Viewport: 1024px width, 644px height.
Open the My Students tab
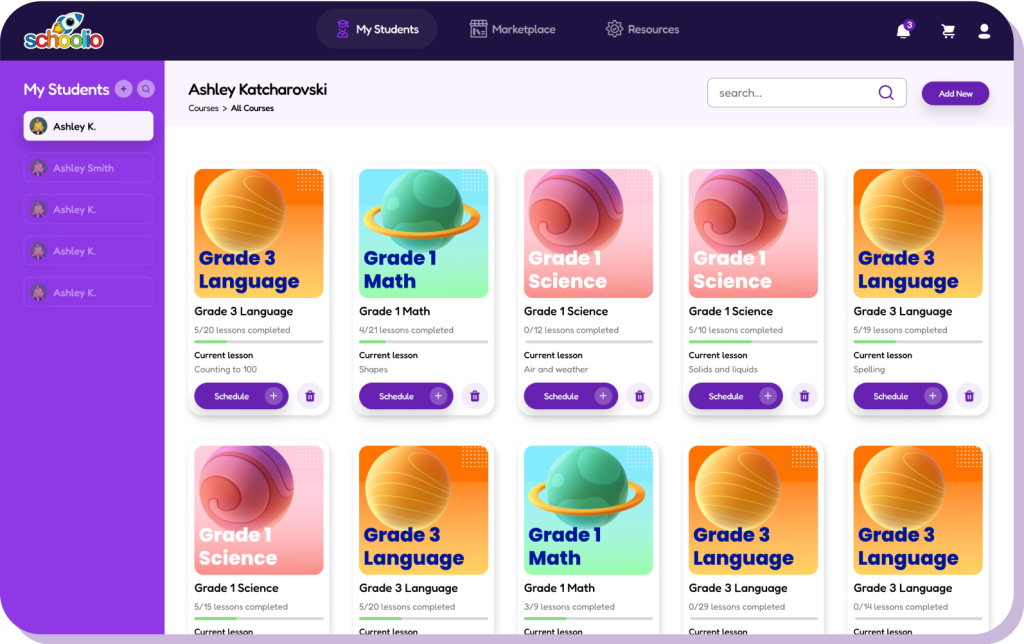pos(377,29)
